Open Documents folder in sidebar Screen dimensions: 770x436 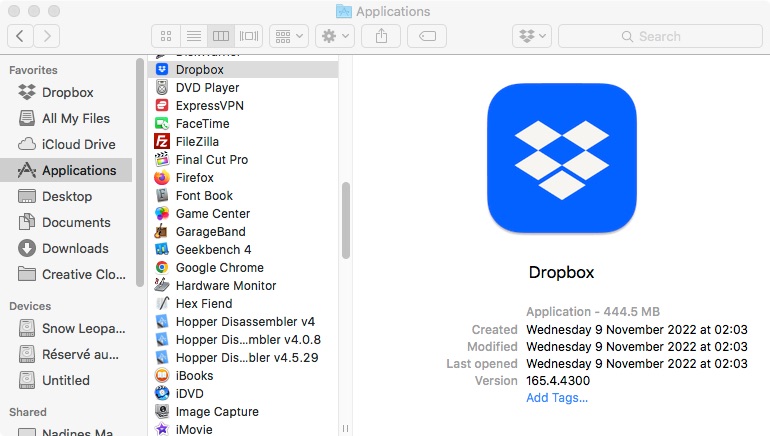pos(66,222)
